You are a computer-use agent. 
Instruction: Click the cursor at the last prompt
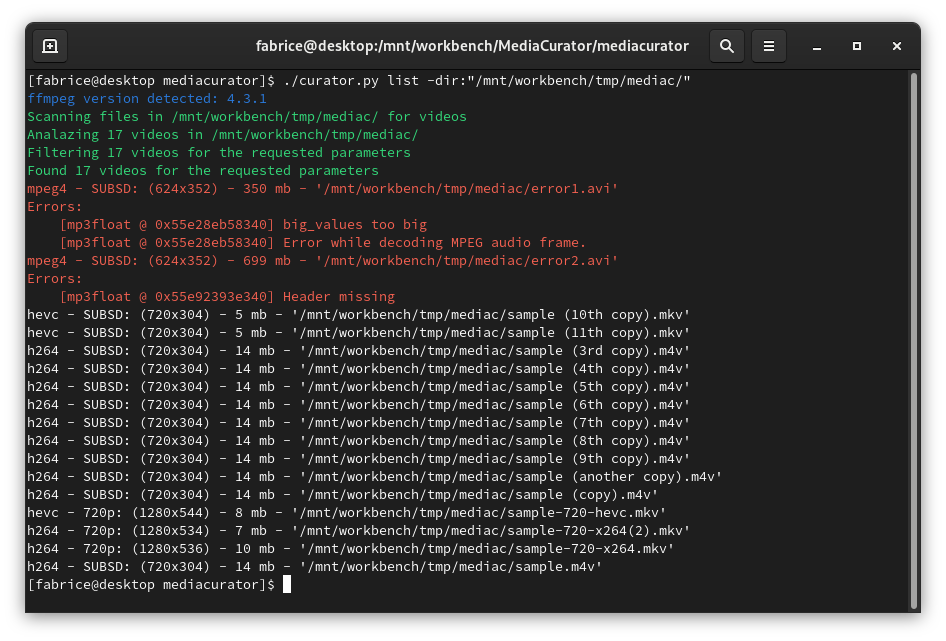tap(287, 584)
